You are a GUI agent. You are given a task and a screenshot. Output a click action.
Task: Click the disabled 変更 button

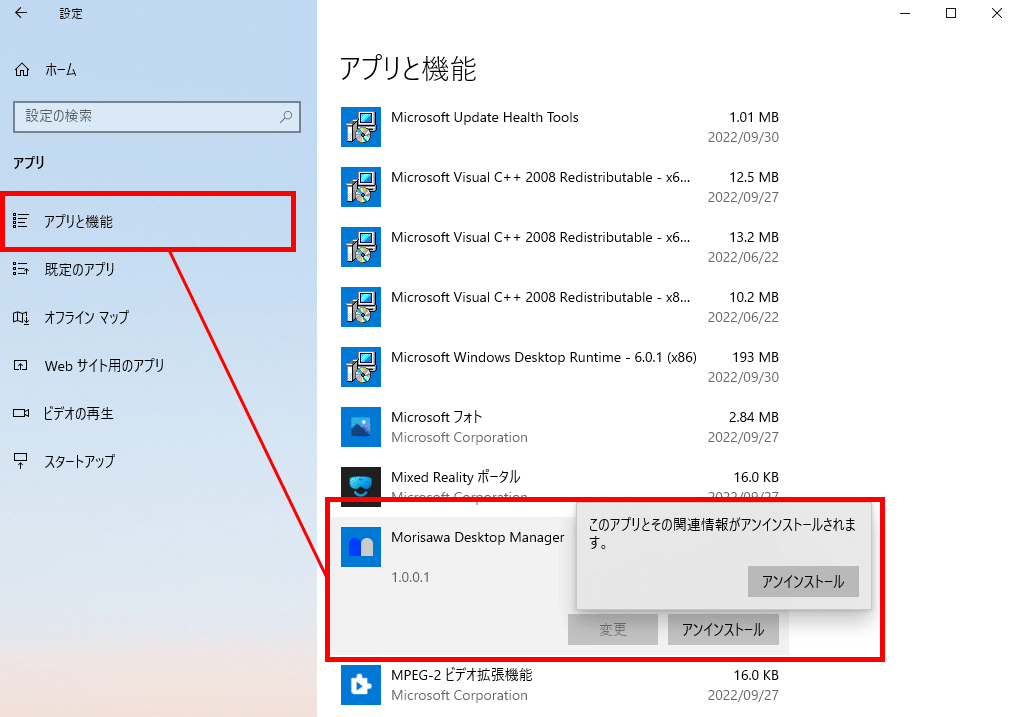(x=612, y=630)
